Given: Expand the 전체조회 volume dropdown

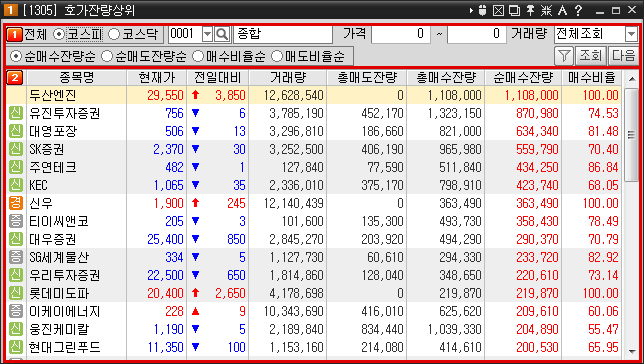Looking at the screenshot, I should 631,34.
